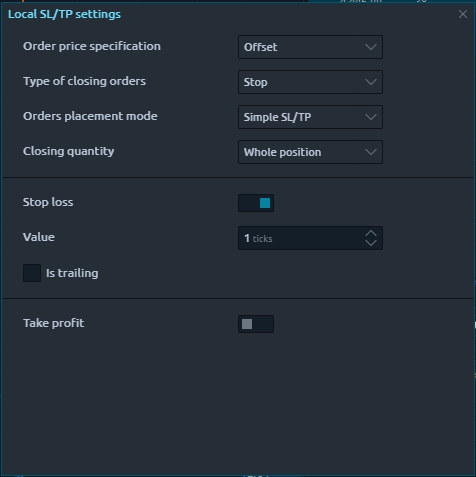Click the chevron next to Simple SL/TP
This screenshot has width=476, height=477.
pyautogui.click(x=371, y=117)
